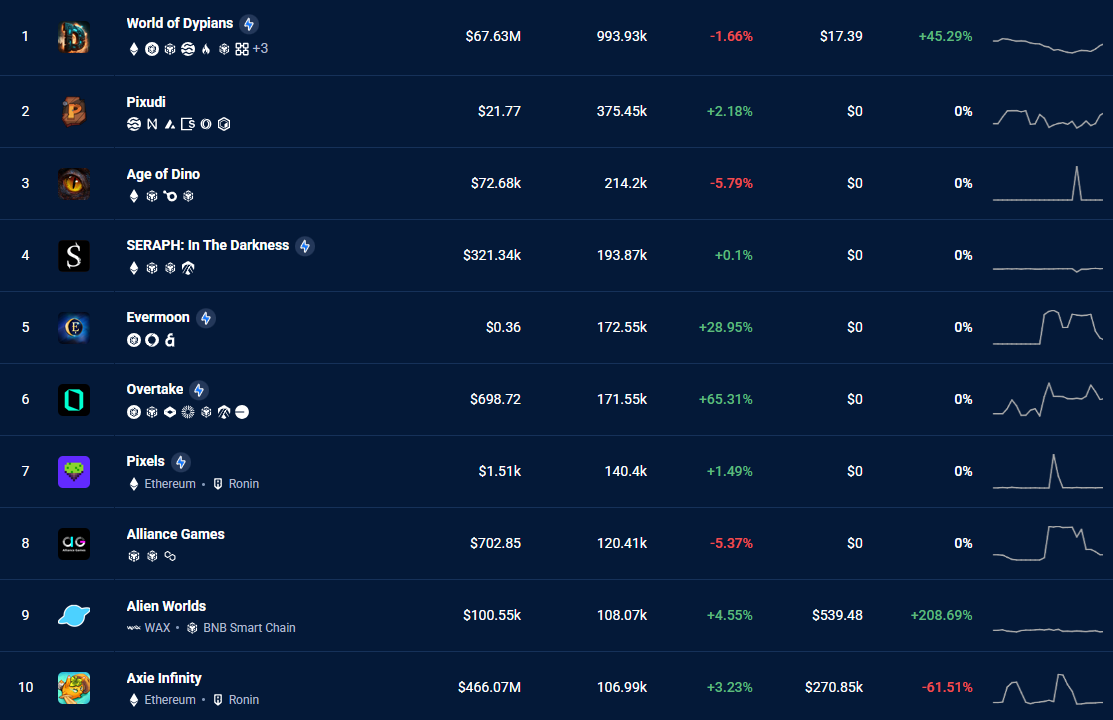Expand the +3 more chains for World of Dypians
Image resolution: width=1113 pixels, height=720 pixels.
pos(261,49)
